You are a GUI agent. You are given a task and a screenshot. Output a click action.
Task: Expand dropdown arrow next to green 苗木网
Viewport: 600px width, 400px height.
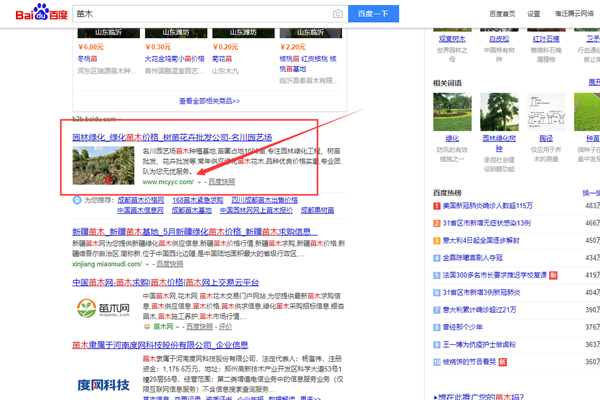tap(178, 327)
